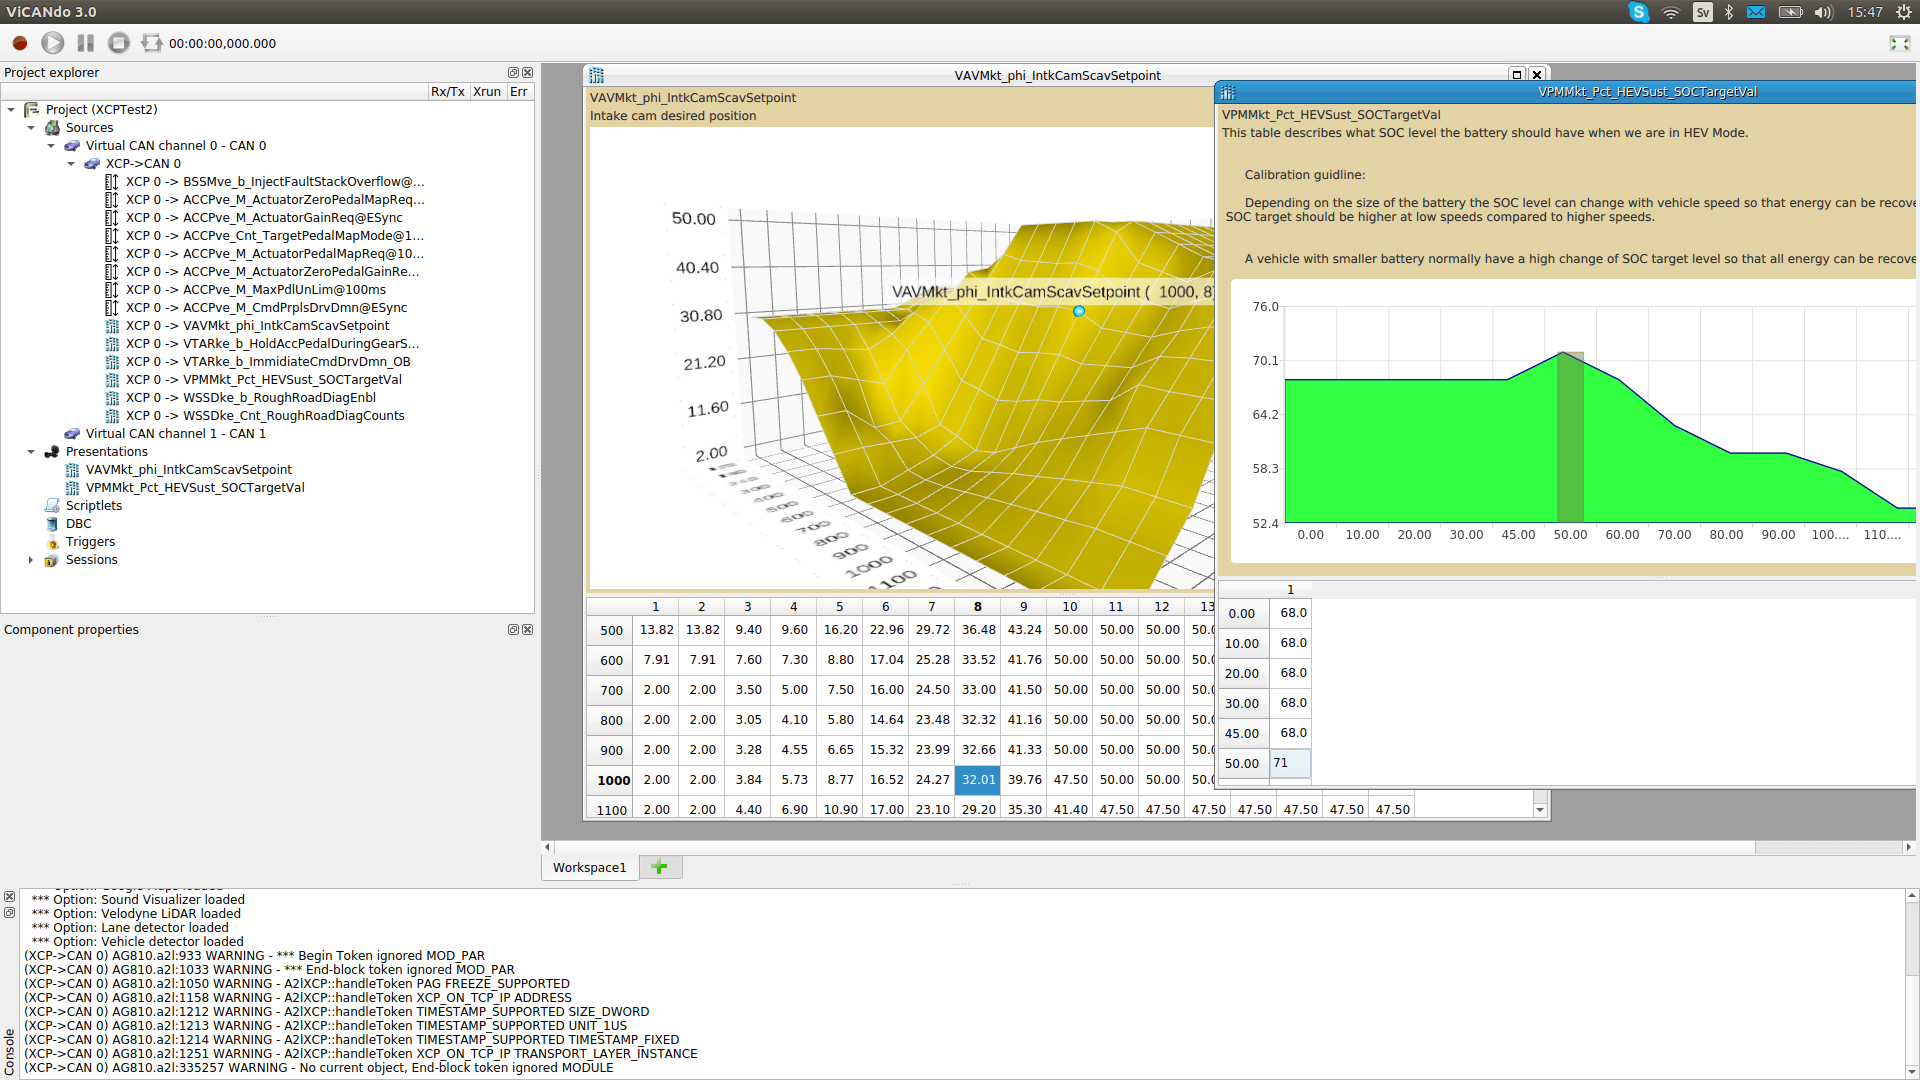
Task: Click column header 8 in map table
Action: (x=978, y=607)
